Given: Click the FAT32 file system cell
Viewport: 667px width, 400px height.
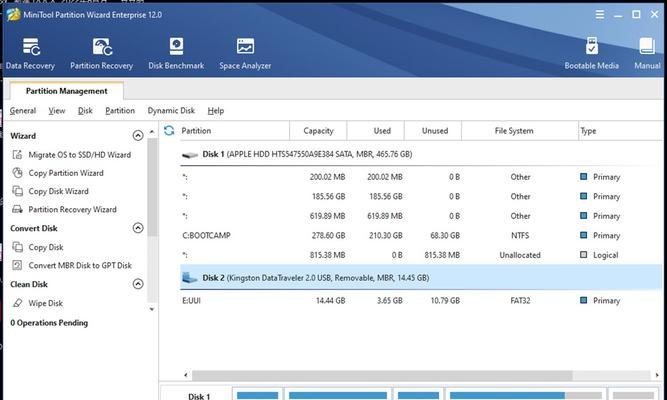Looking at the screenshot, I should pos(520,300).
